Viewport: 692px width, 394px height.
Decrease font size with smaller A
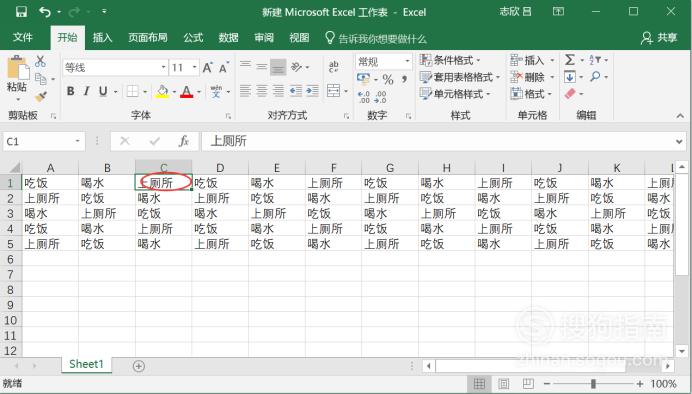coord(224,68)
